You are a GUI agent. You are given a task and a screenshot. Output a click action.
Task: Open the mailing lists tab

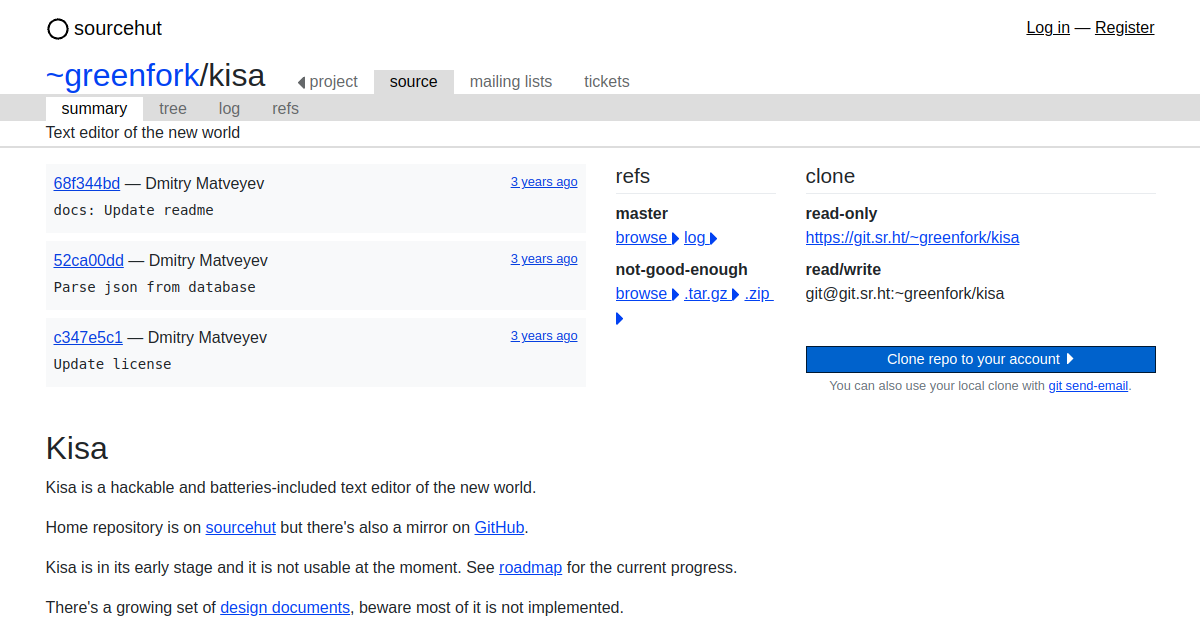(x=511, y=82)
